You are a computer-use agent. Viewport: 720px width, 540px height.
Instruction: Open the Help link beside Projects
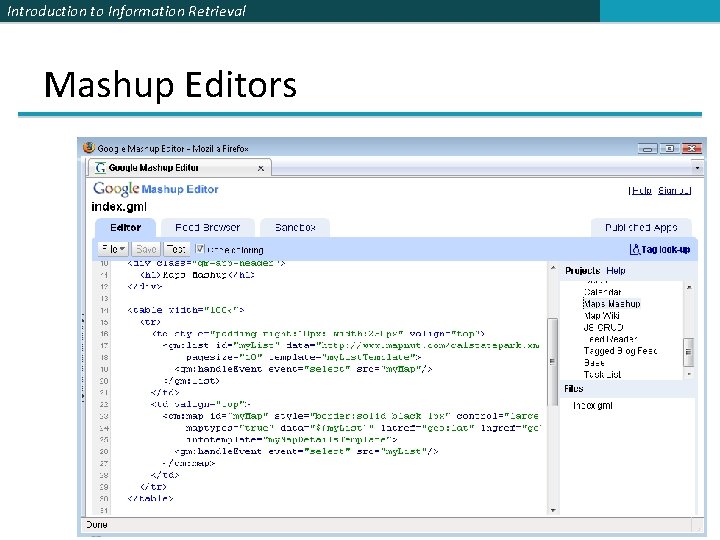click(615, 270)
